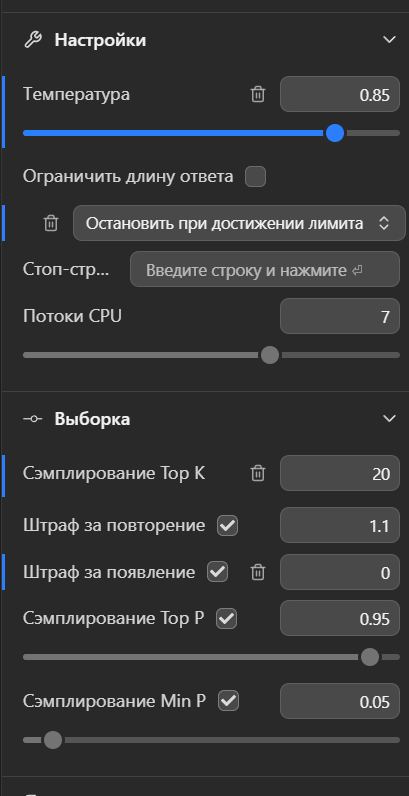Collapse the Выборка section chevron
This screenshot has width=409, height=796.
[389, 419]
